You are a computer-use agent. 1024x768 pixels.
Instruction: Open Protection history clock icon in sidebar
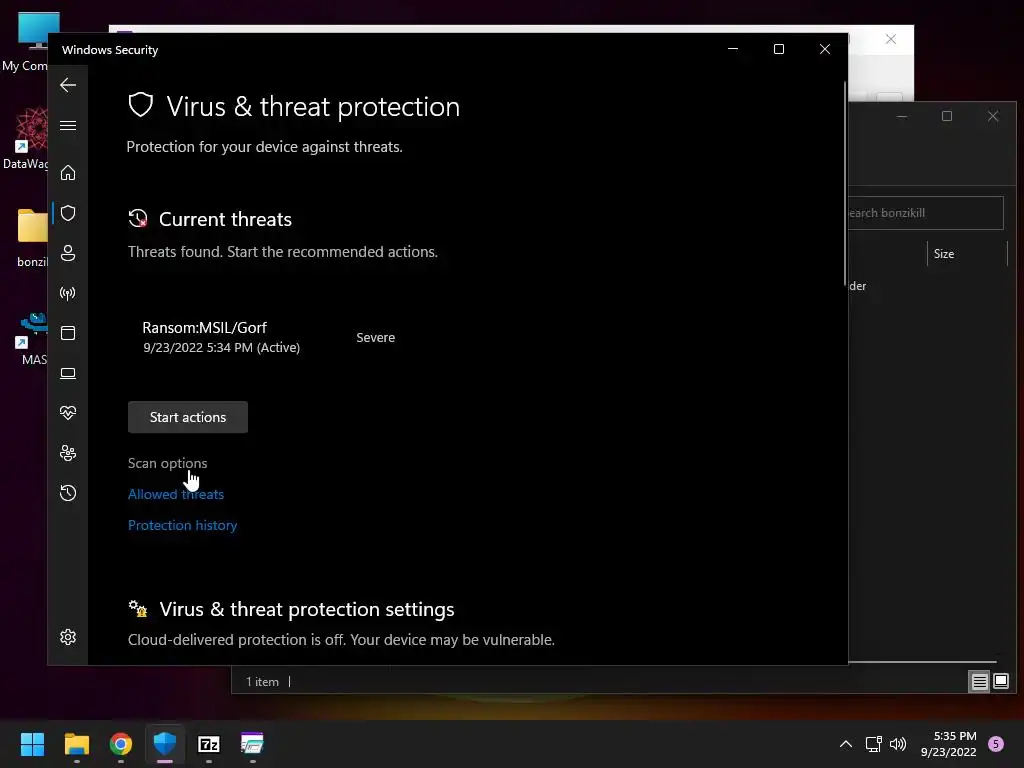point(68,493)
